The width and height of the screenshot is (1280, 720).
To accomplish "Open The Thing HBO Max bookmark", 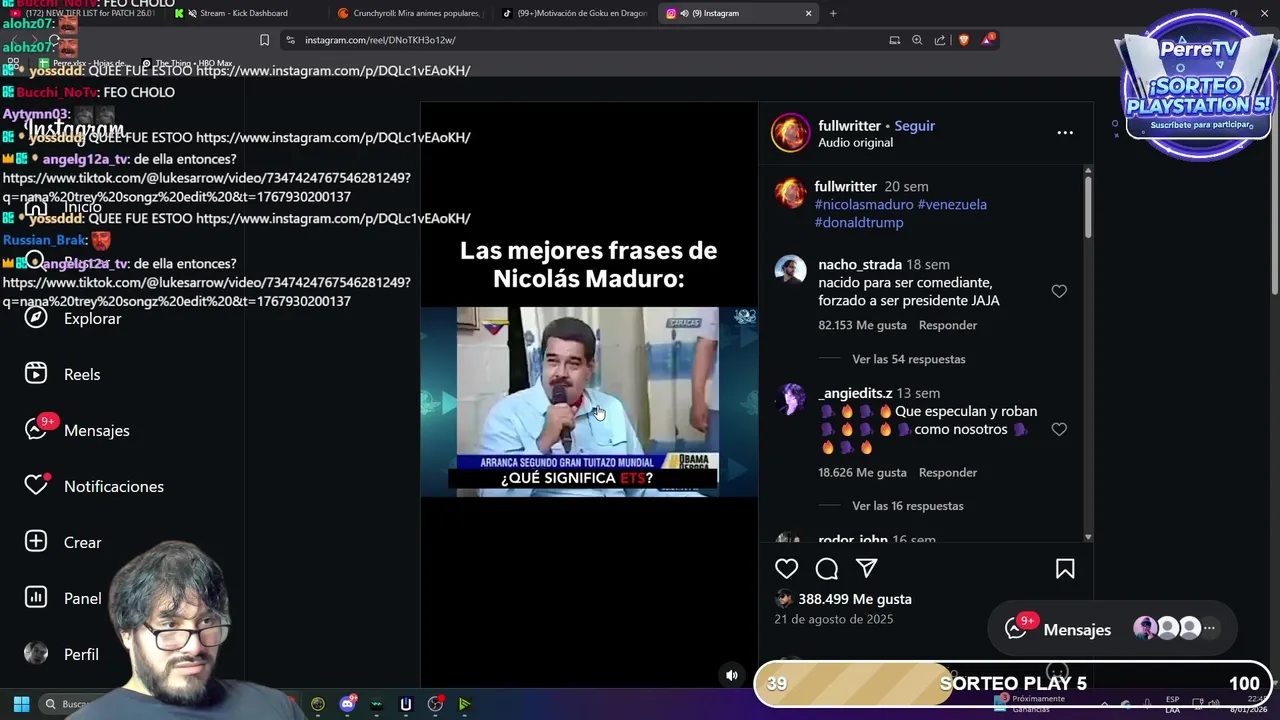I will [188, 63].
